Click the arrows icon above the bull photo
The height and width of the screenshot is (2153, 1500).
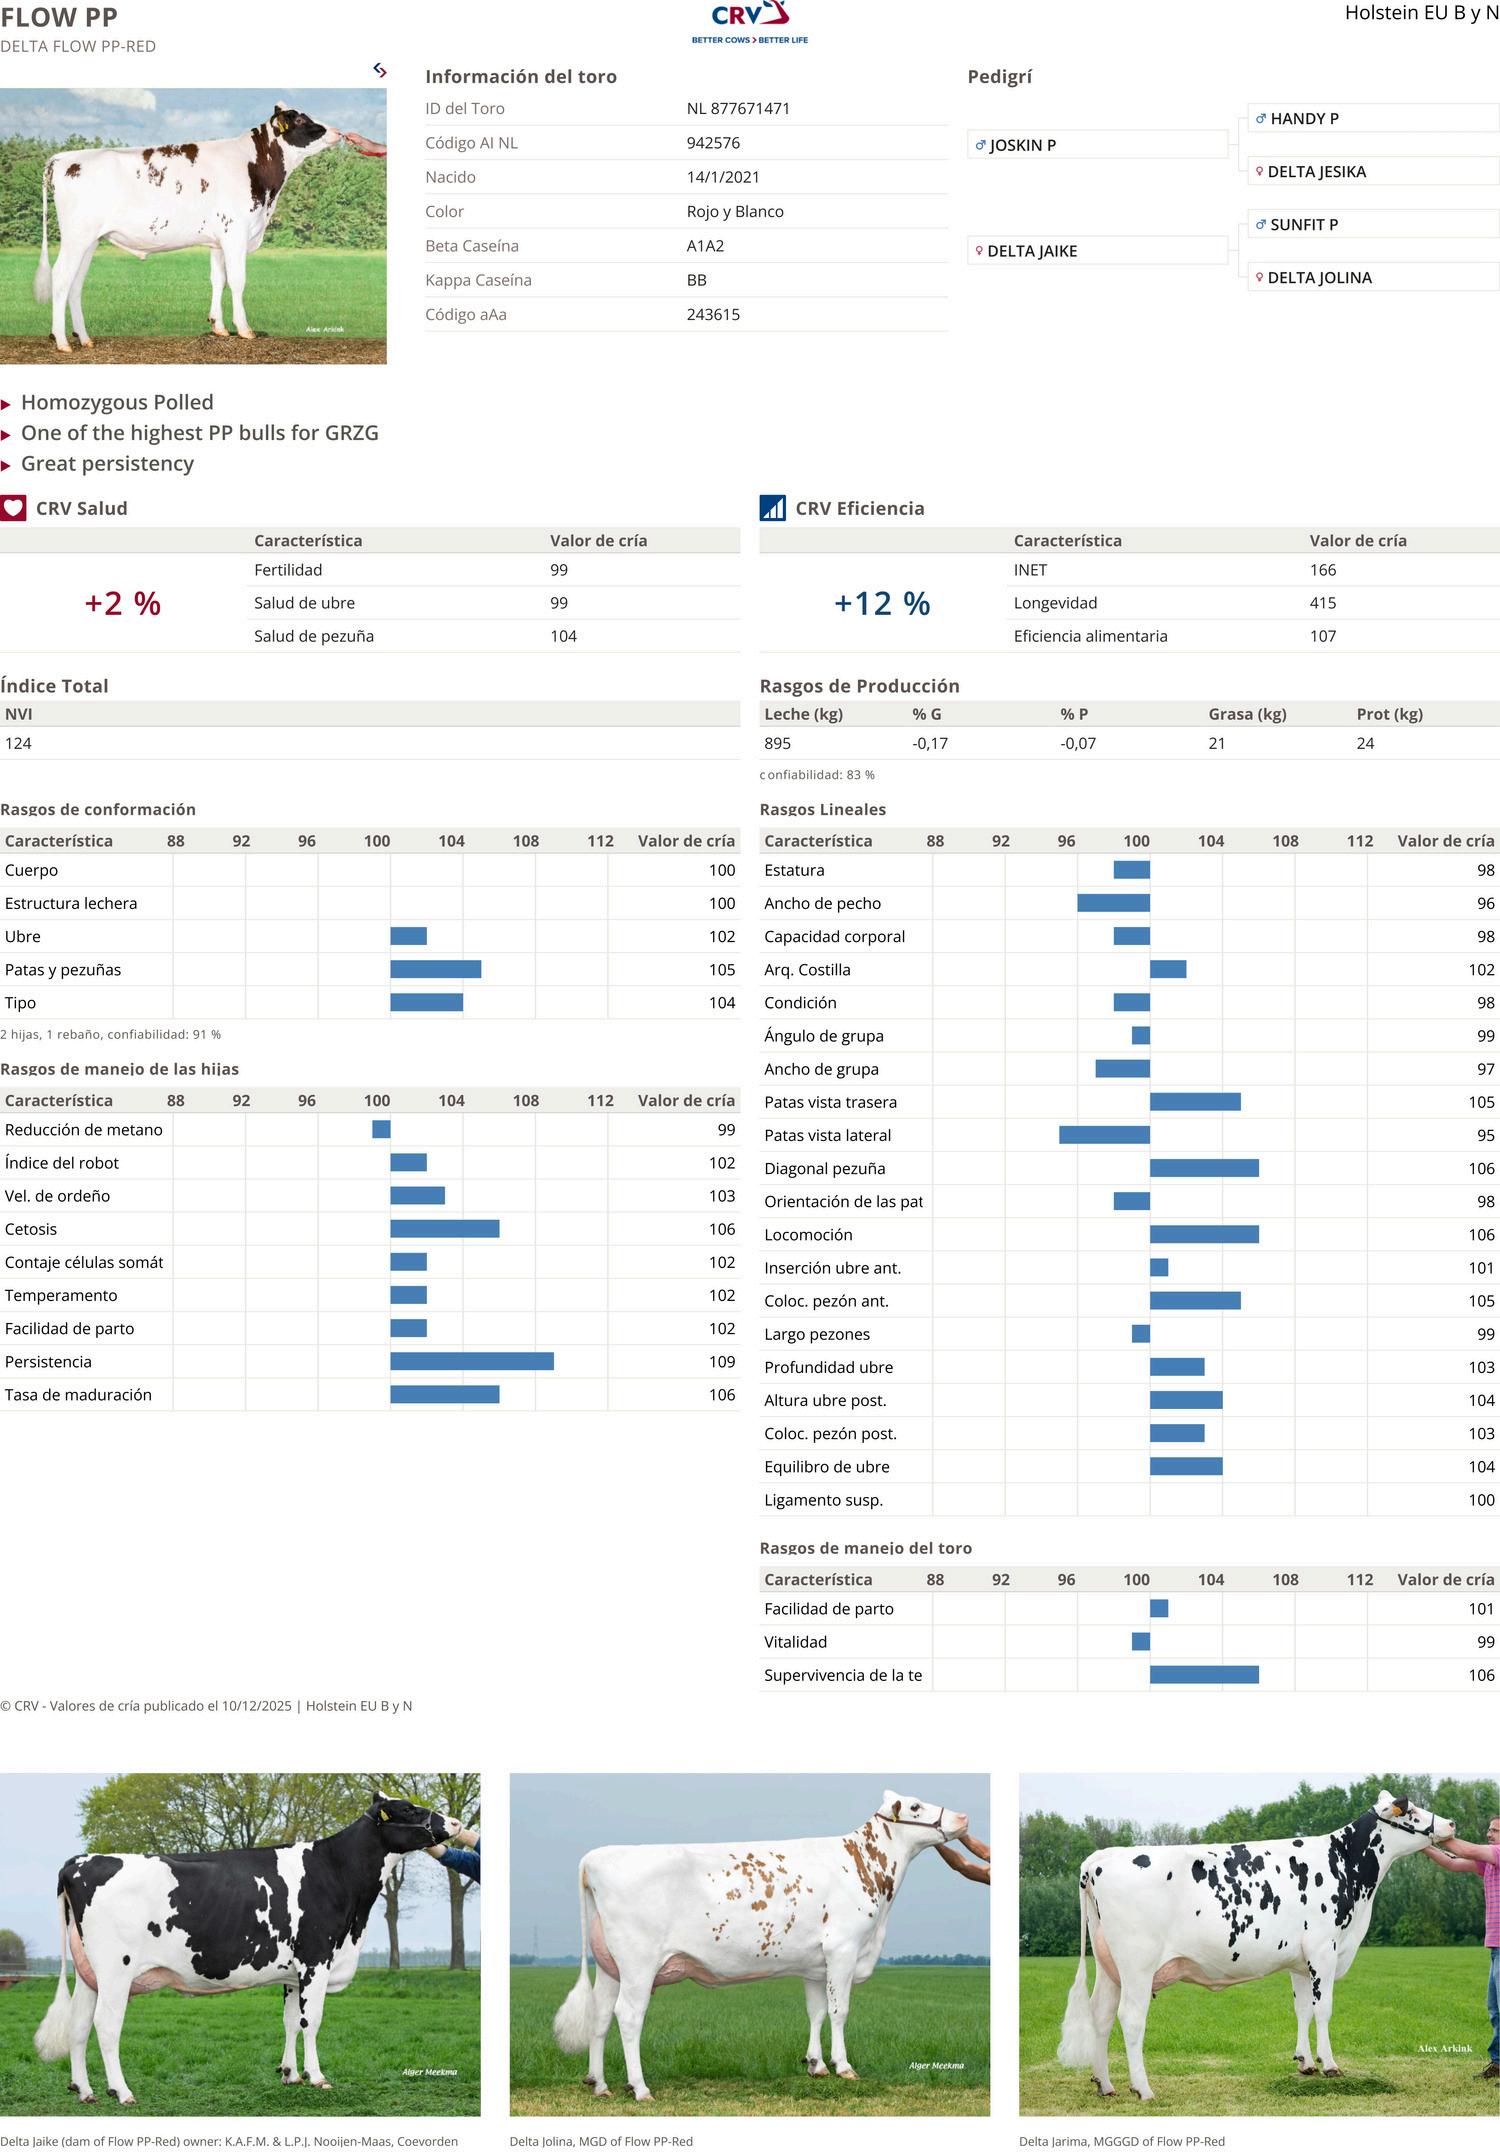[x=380, y=70]
